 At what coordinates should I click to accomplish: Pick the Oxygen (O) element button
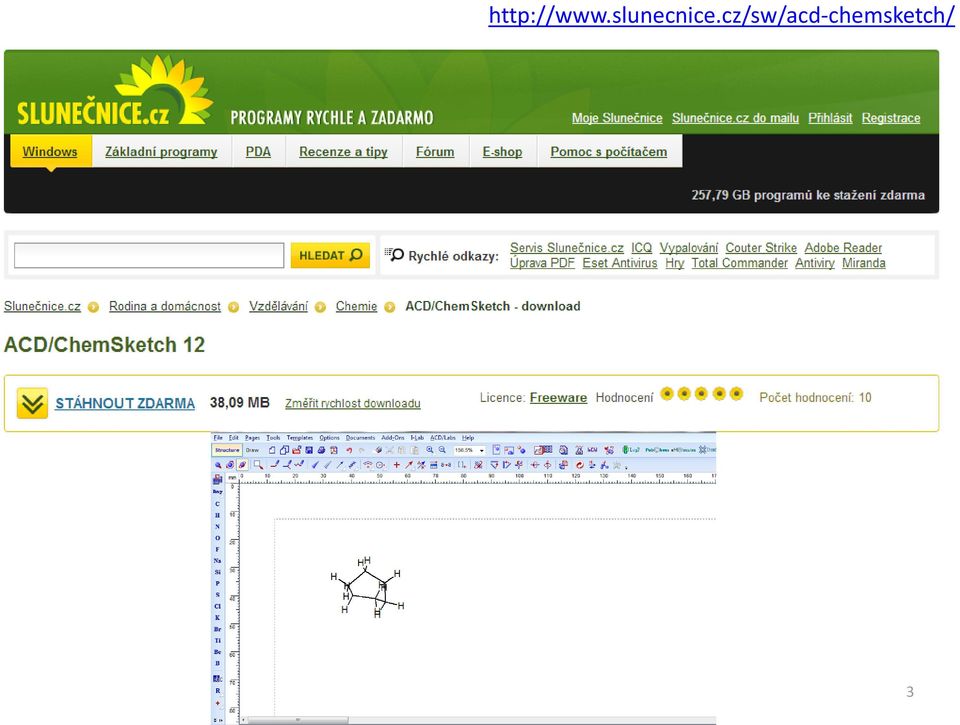(x=217, y=538)
